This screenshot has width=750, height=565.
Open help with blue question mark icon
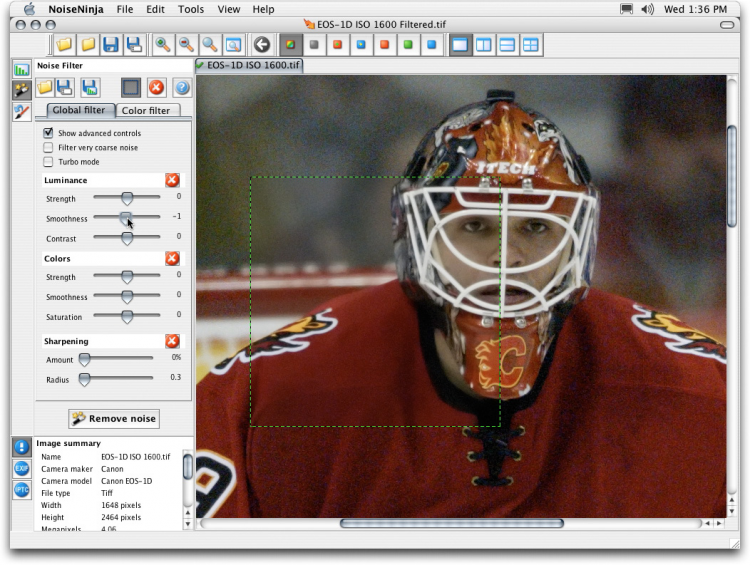(x=181, y=88)
